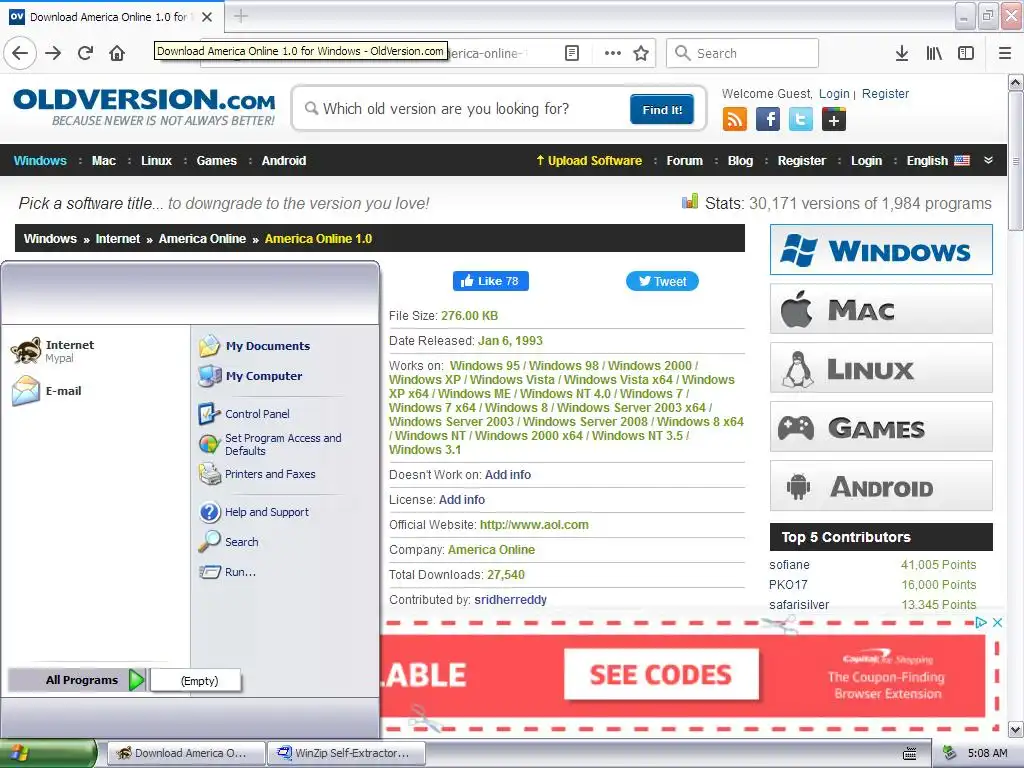
Task: Click the Facebook icon in site header
Action: (767, 120)
